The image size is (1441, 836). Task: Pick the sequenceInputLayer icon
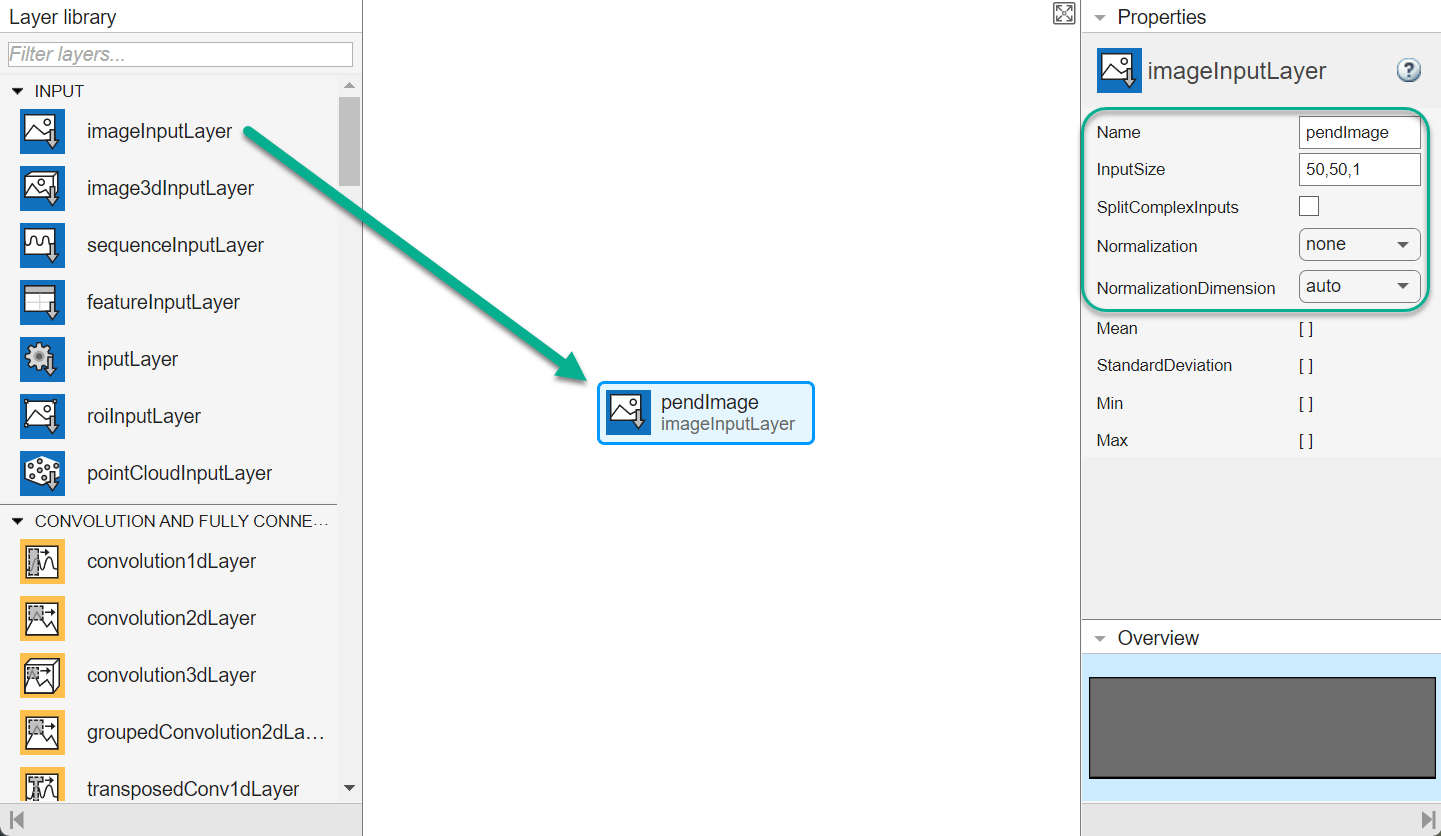[42, 245]
